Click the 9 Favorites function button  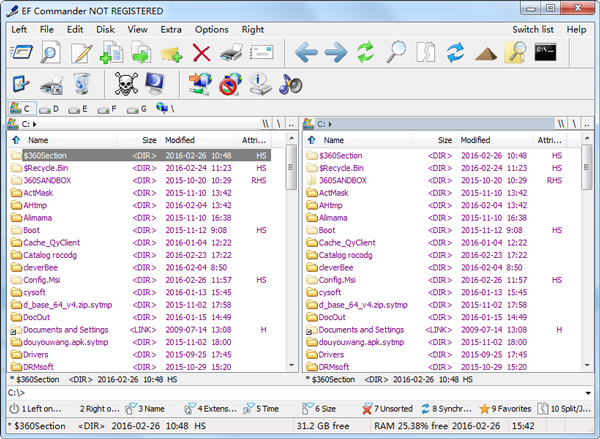[505, 409]
